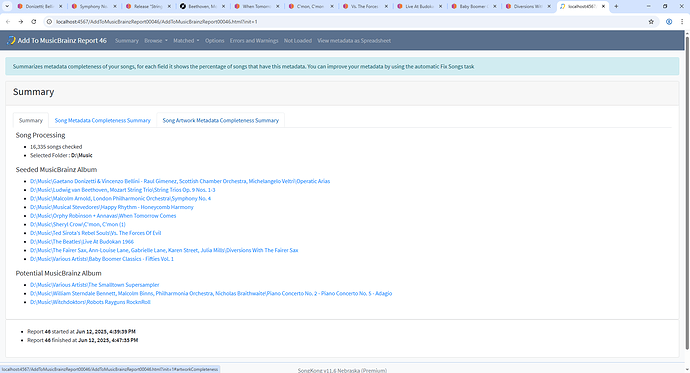Viewport: 690px width, 373px height.
Task: Open the Beatles Live At Budokan 1966 link
Action: (x=82, y=241)
